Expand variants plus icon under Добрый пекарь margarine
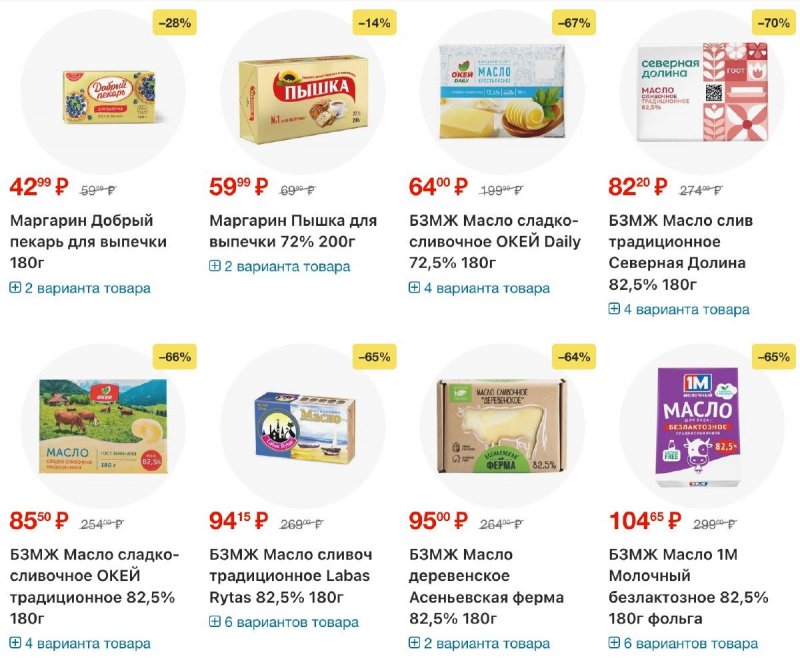This screenshot has width=800, height=667. click(15, 288)
